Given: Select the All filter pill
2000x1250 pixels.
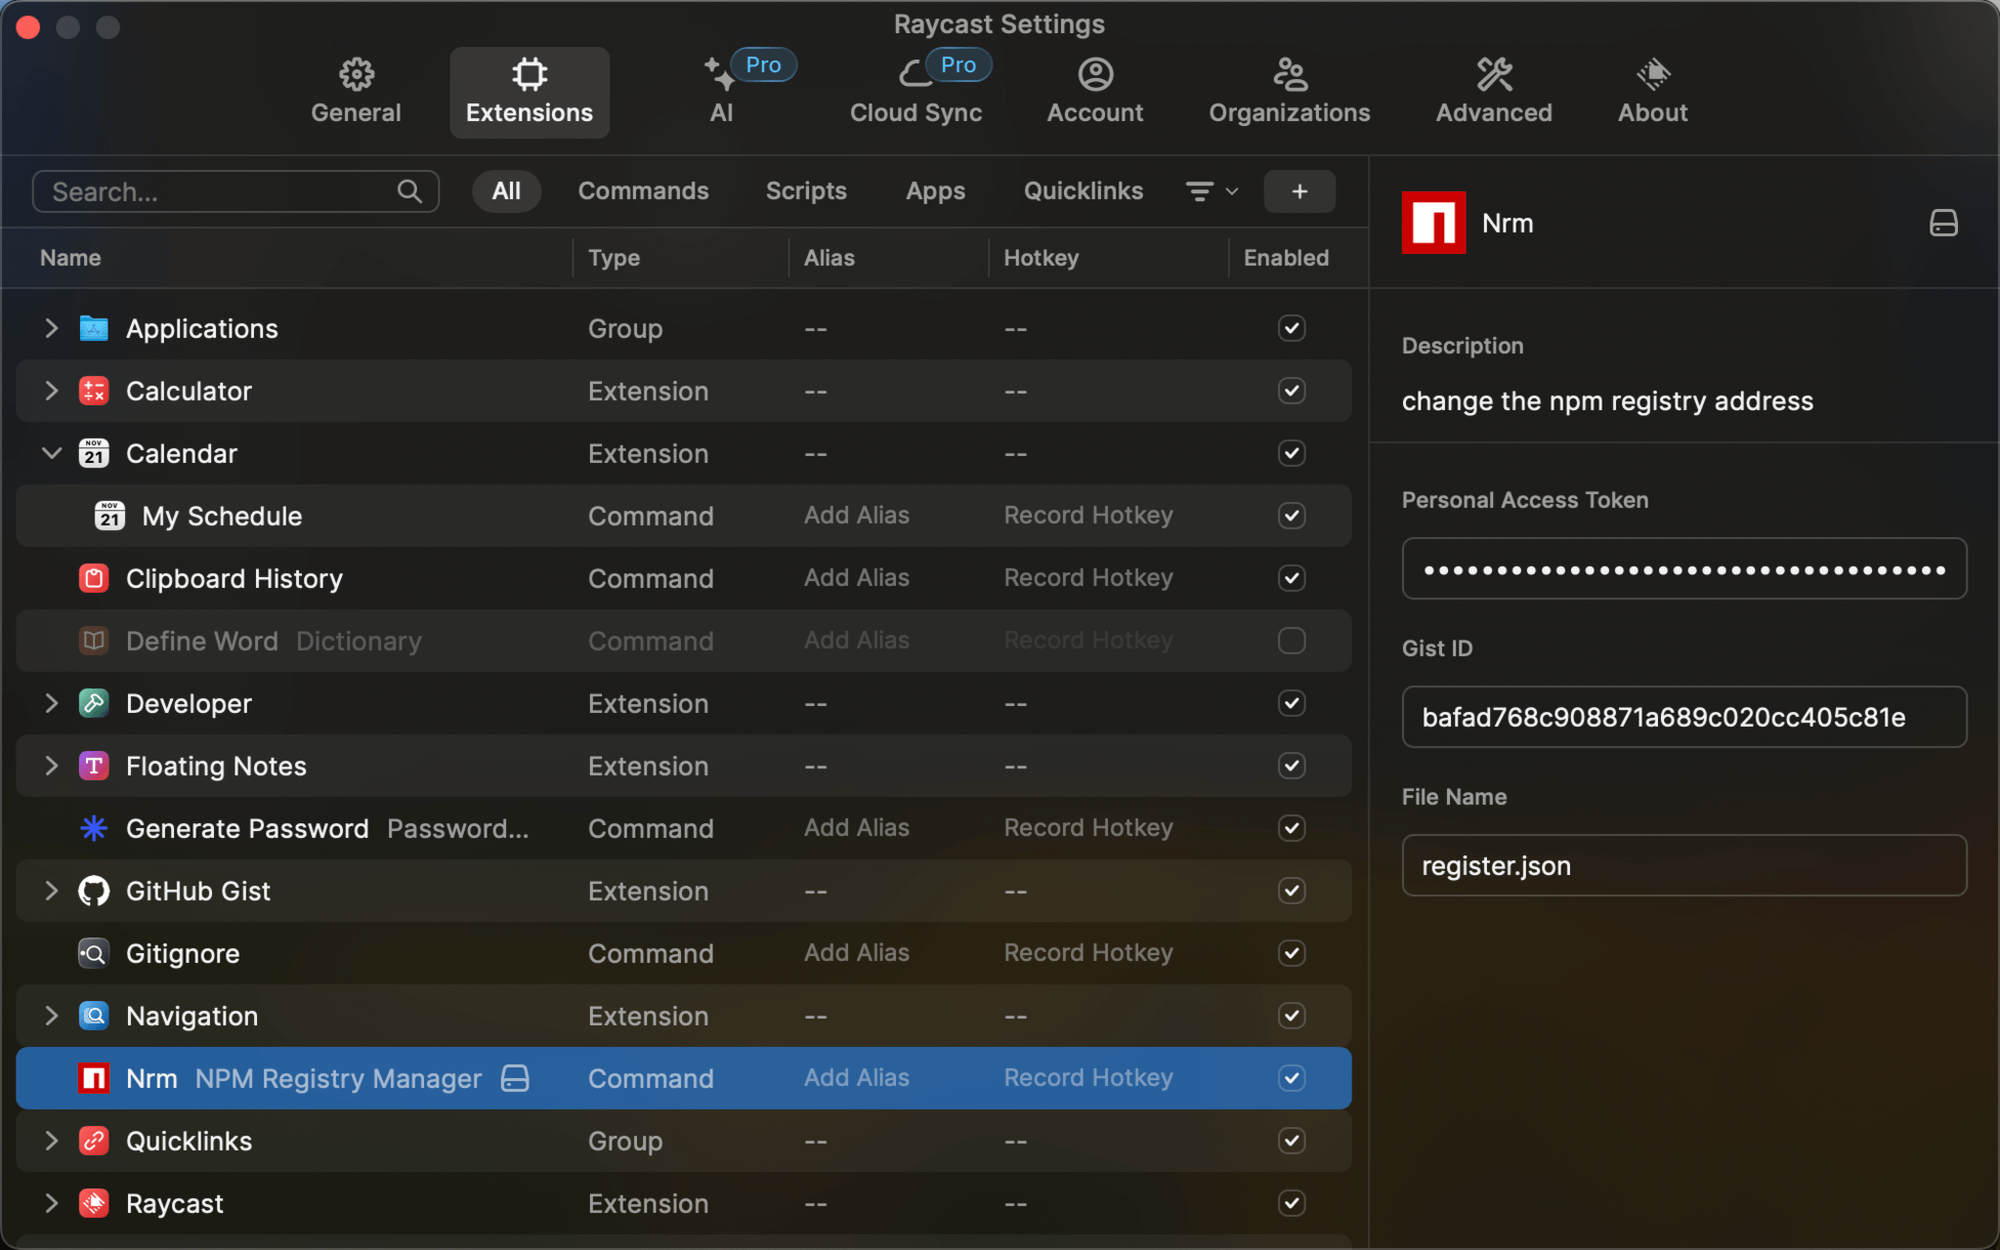Looking at the screenshot, I should 506,191.
